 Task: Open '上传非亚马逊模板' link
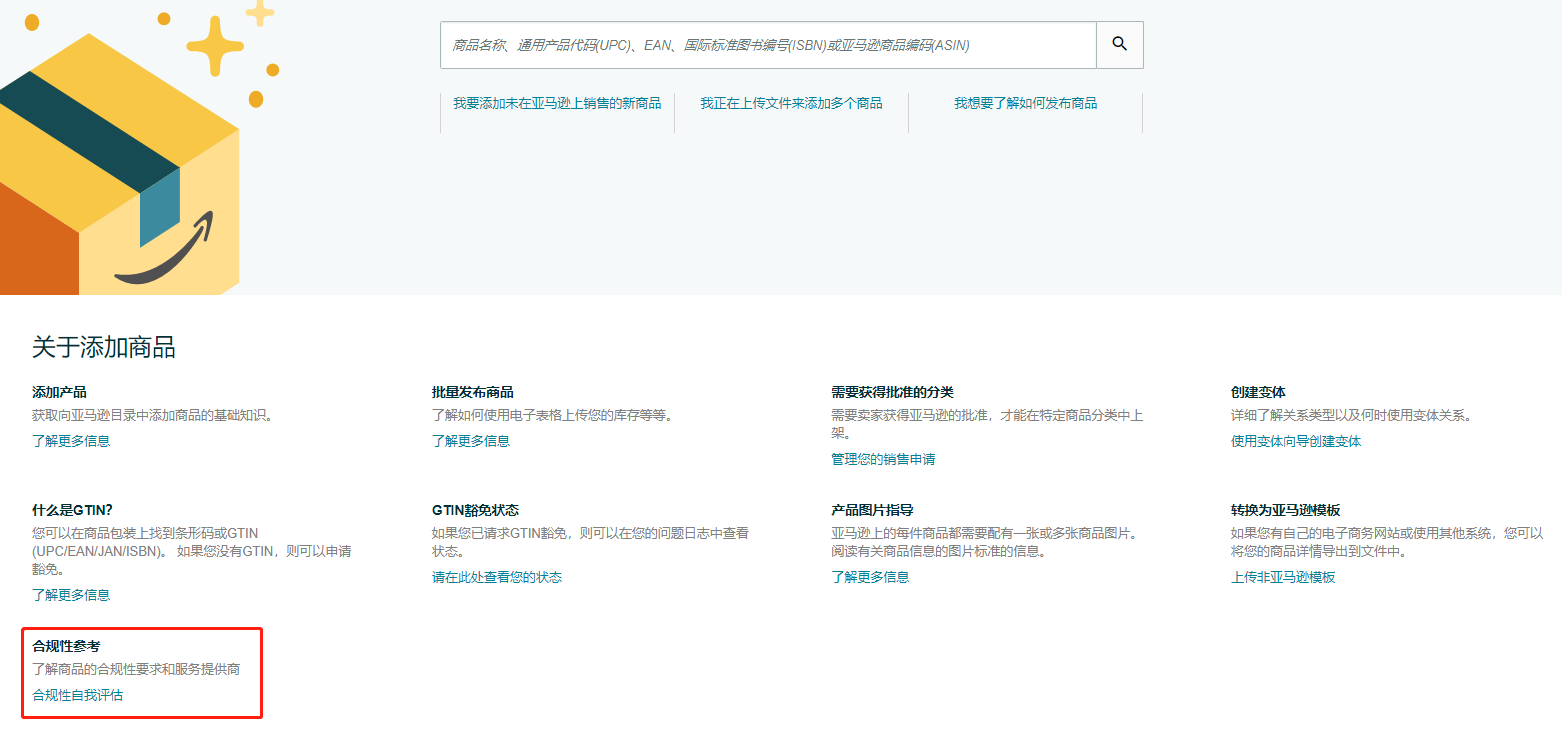click(1283, 577)
